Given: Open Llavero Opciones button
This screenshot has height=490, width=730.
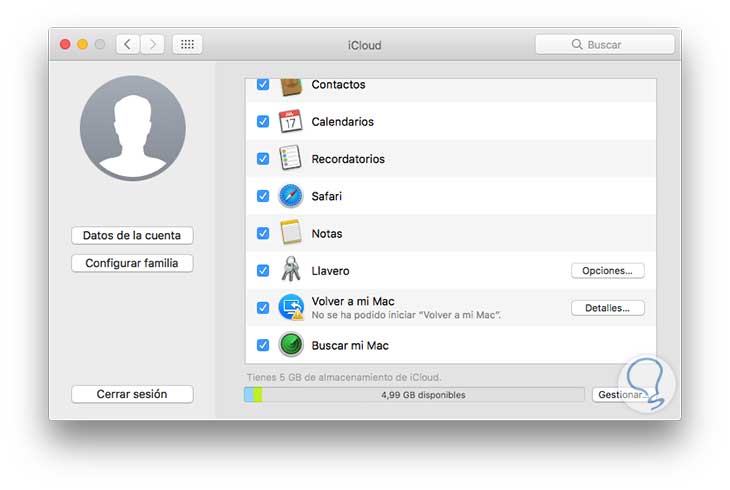Looking at the screenshot, I should [608, 271].
